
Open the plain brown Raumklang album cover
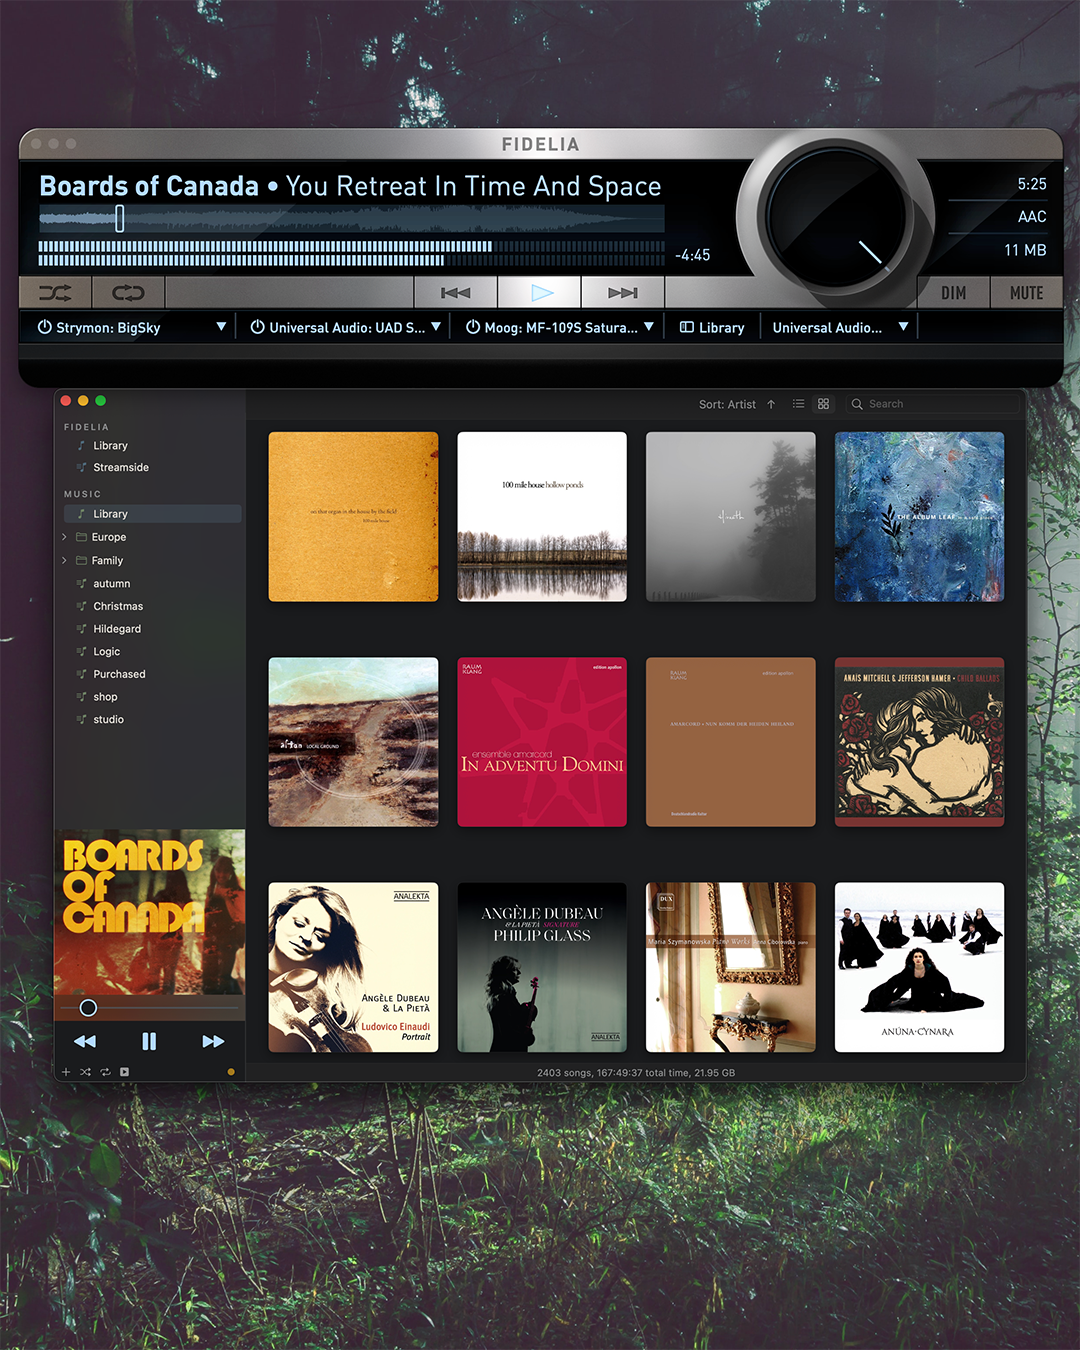tap(731, 742)
